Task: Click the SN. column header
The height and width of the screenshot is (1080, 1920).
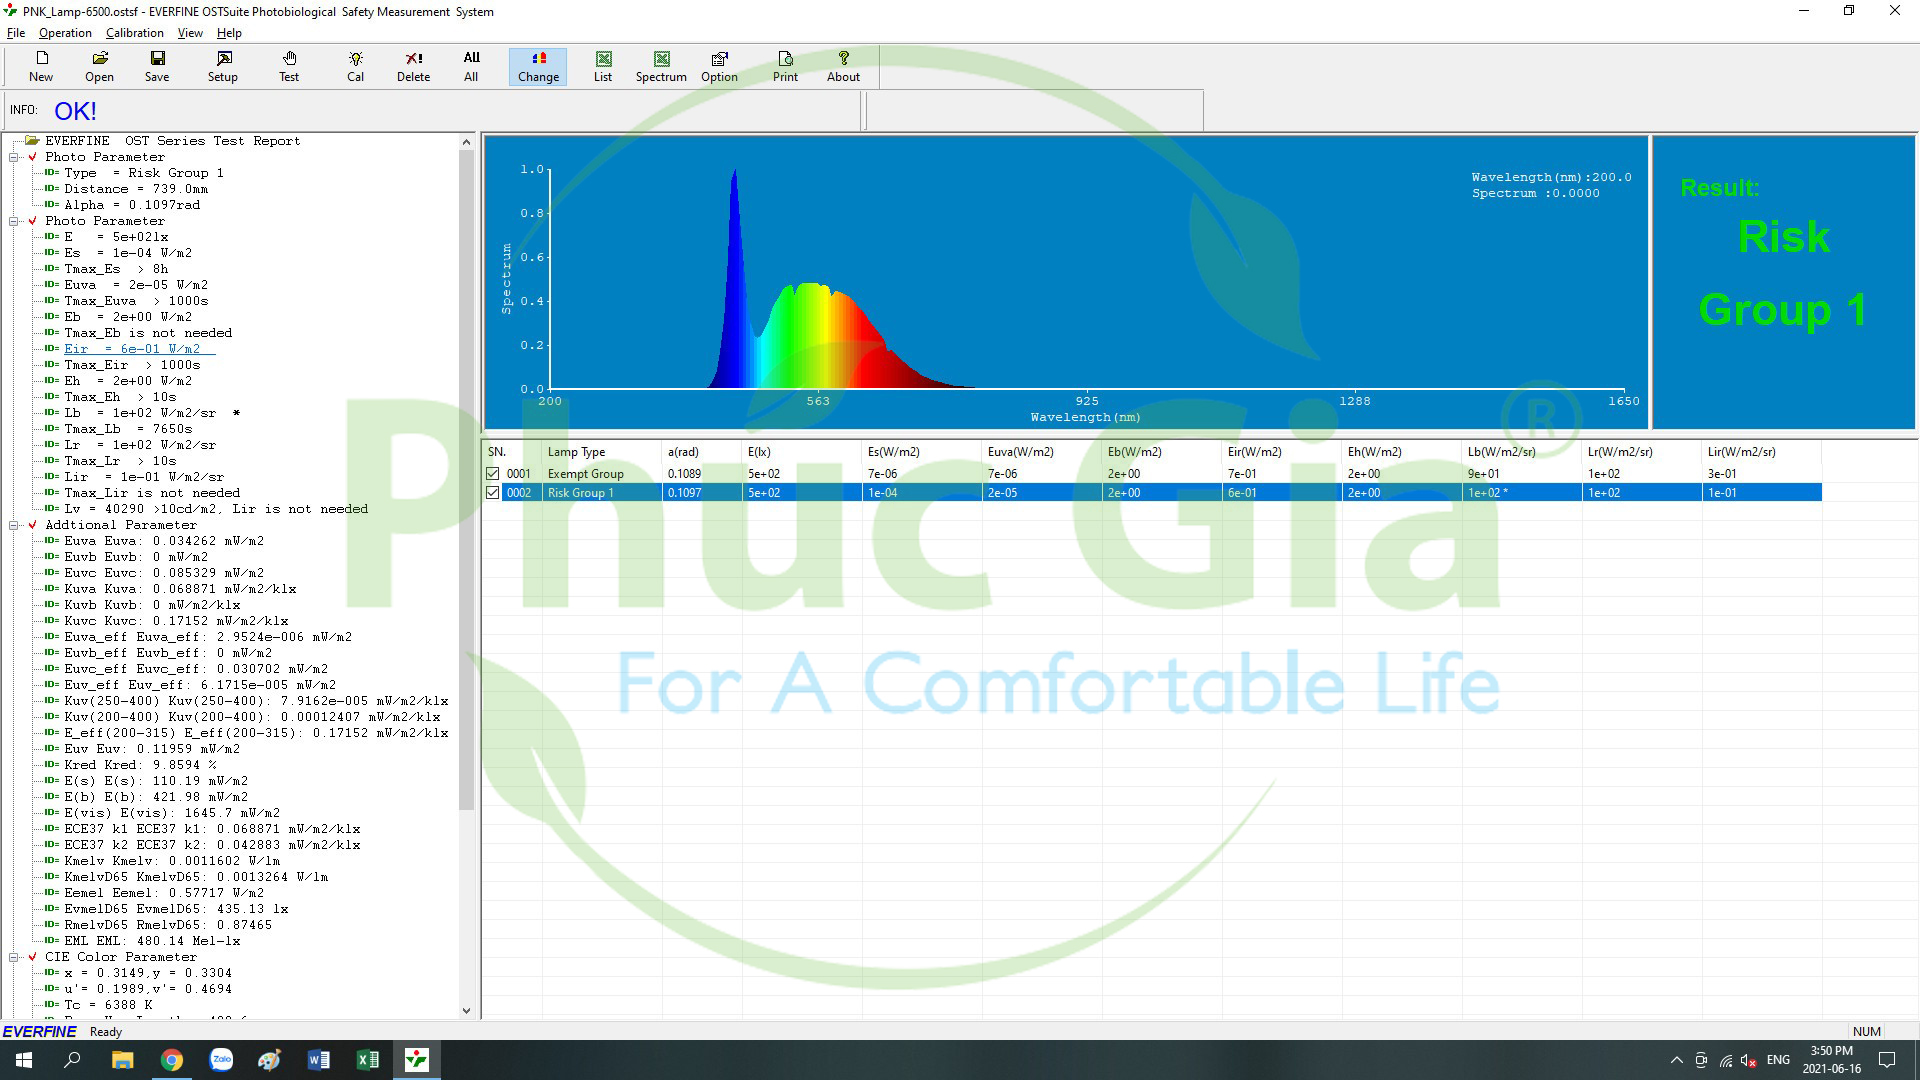Action: [512, 452]
